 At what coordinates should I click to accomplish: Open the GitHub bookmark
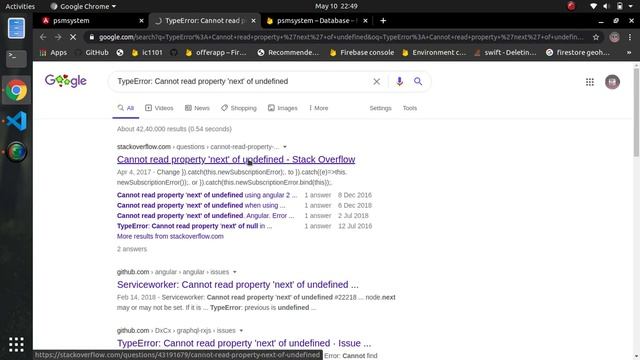pos(92,53)
